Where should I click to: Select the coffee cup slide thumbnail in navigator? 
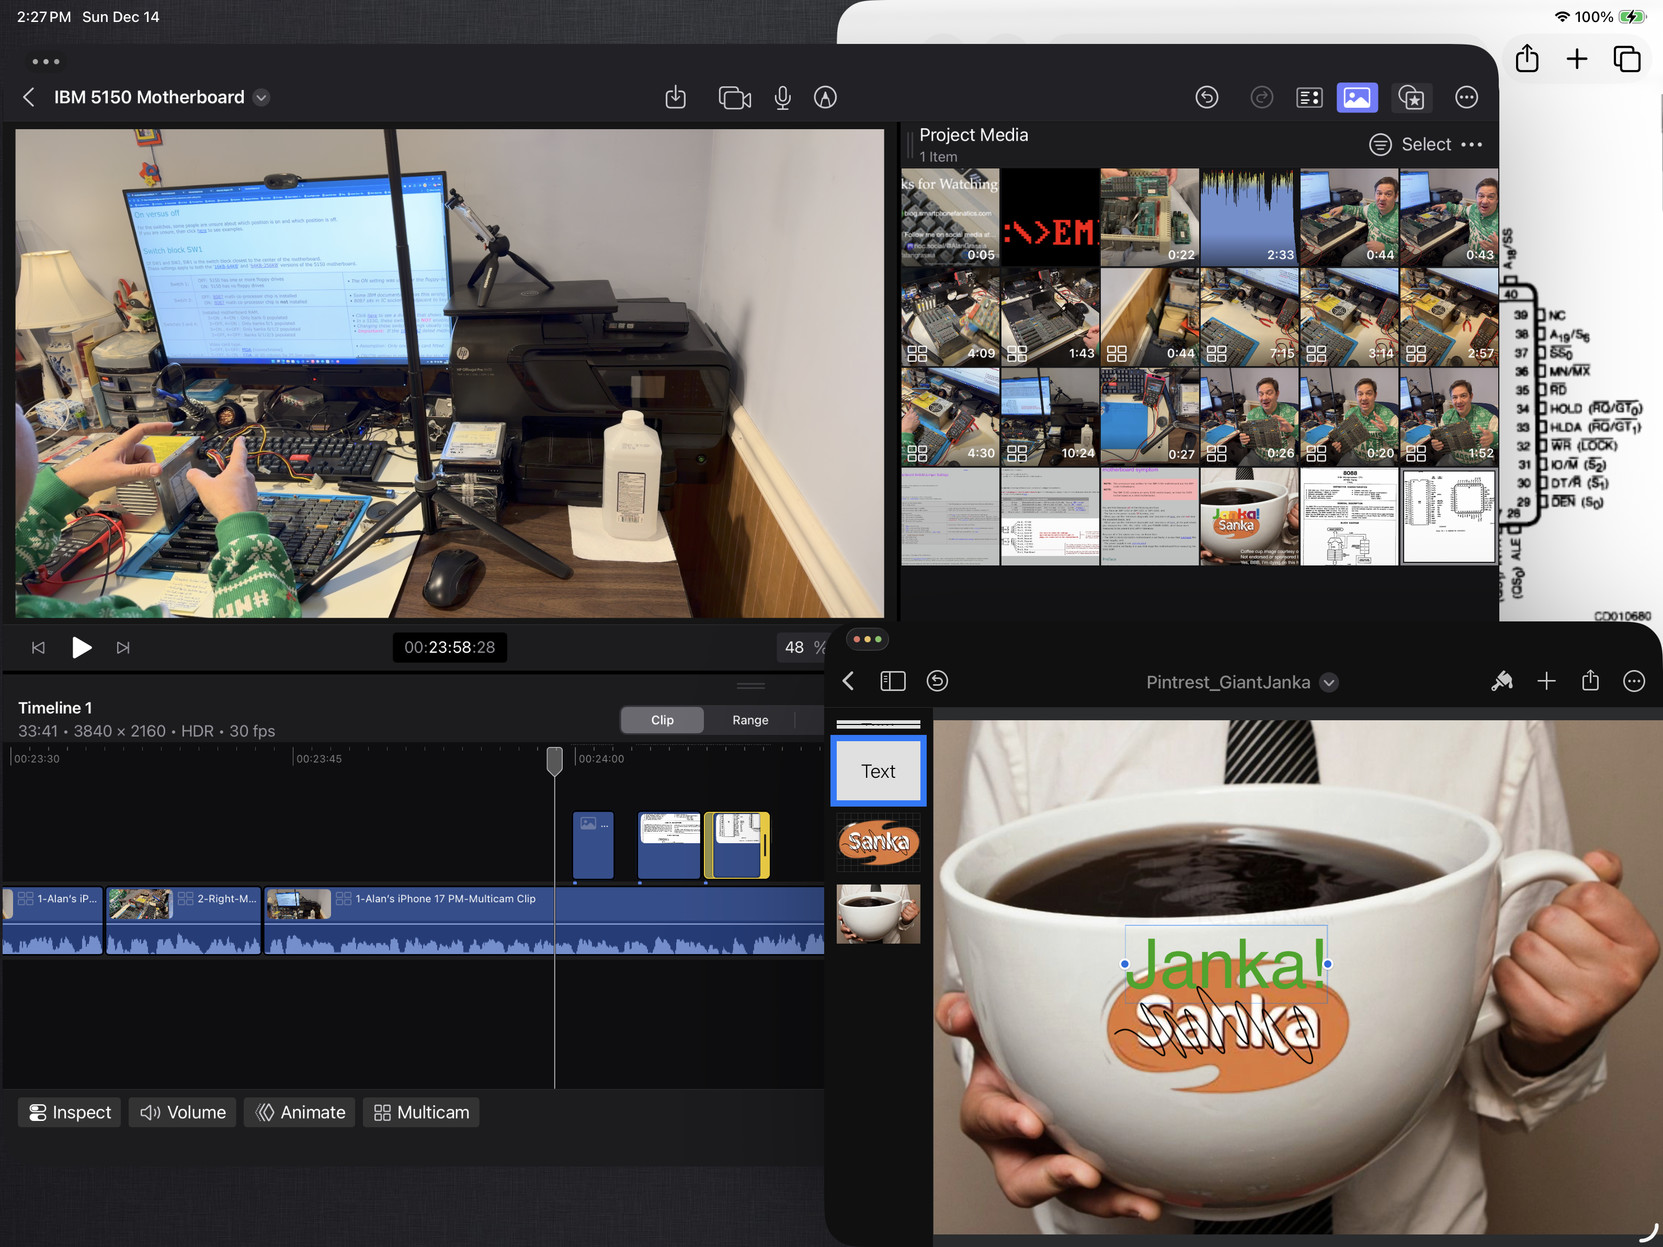click(879, 914)
